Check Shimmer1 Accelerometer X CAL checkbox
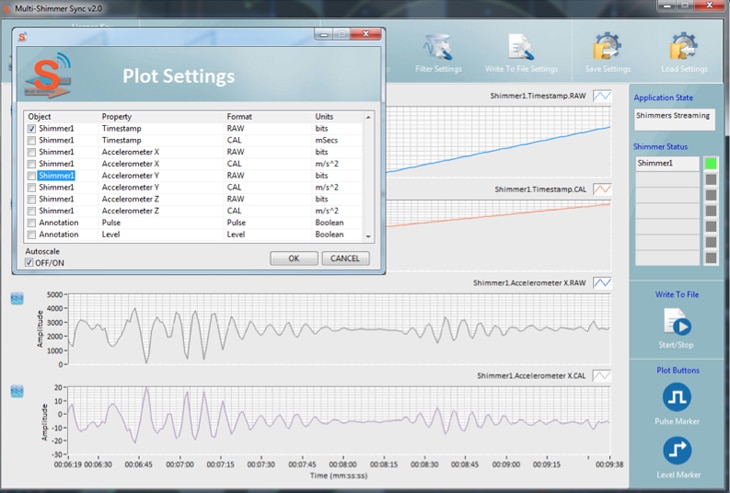 [x=31, y=164]
